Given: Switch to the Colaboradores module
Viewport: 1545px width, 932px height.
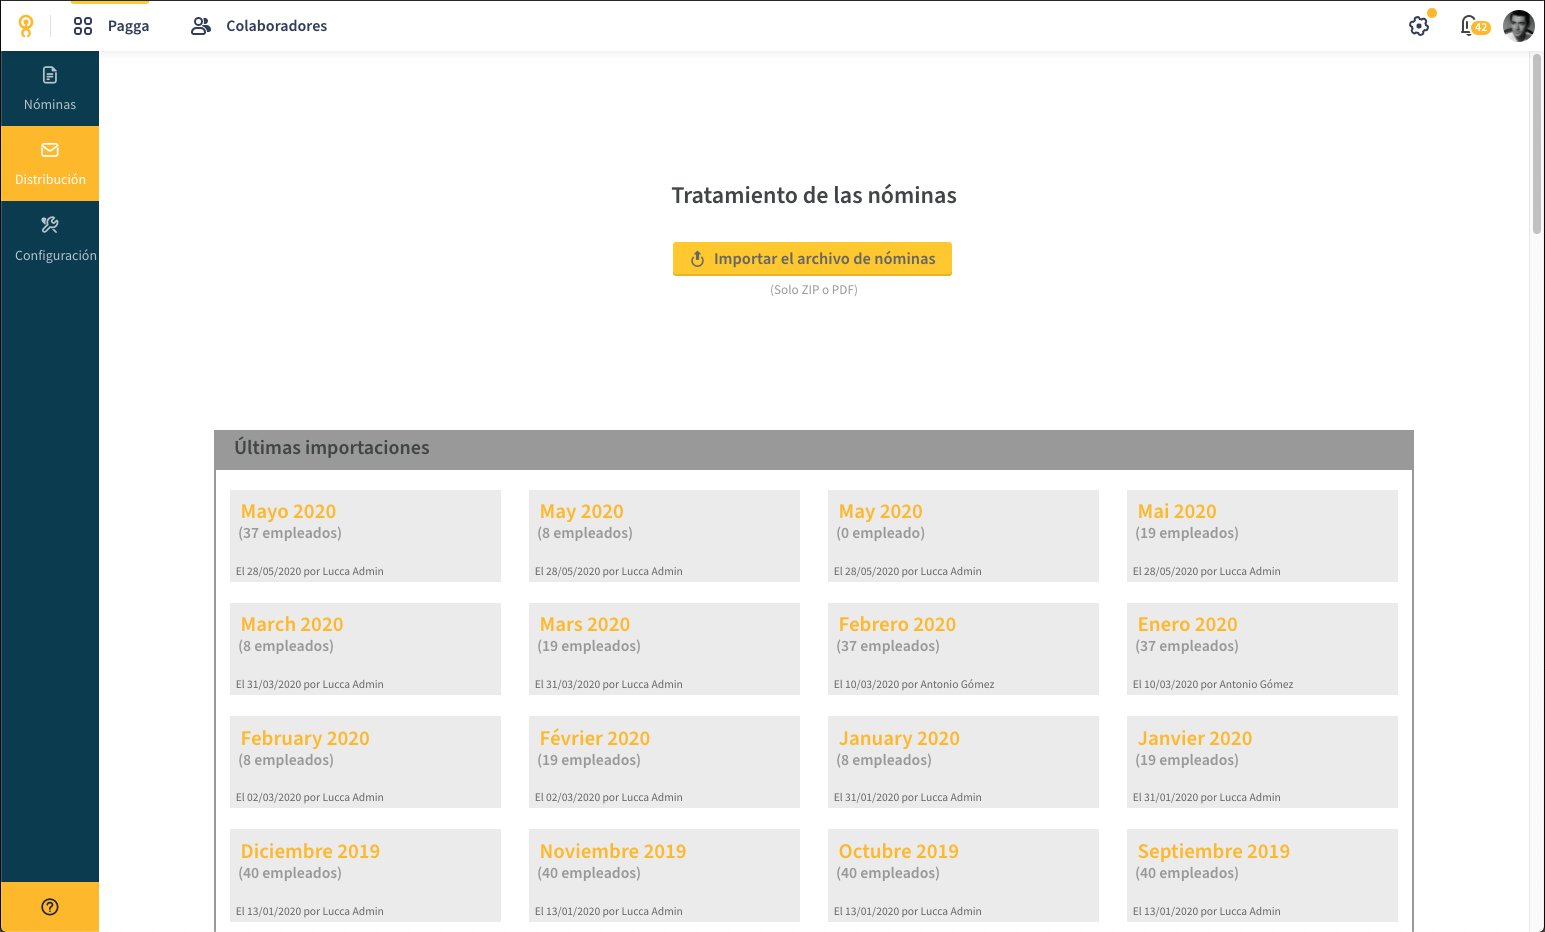Looking at the screenshot, I should pos(259,26).
